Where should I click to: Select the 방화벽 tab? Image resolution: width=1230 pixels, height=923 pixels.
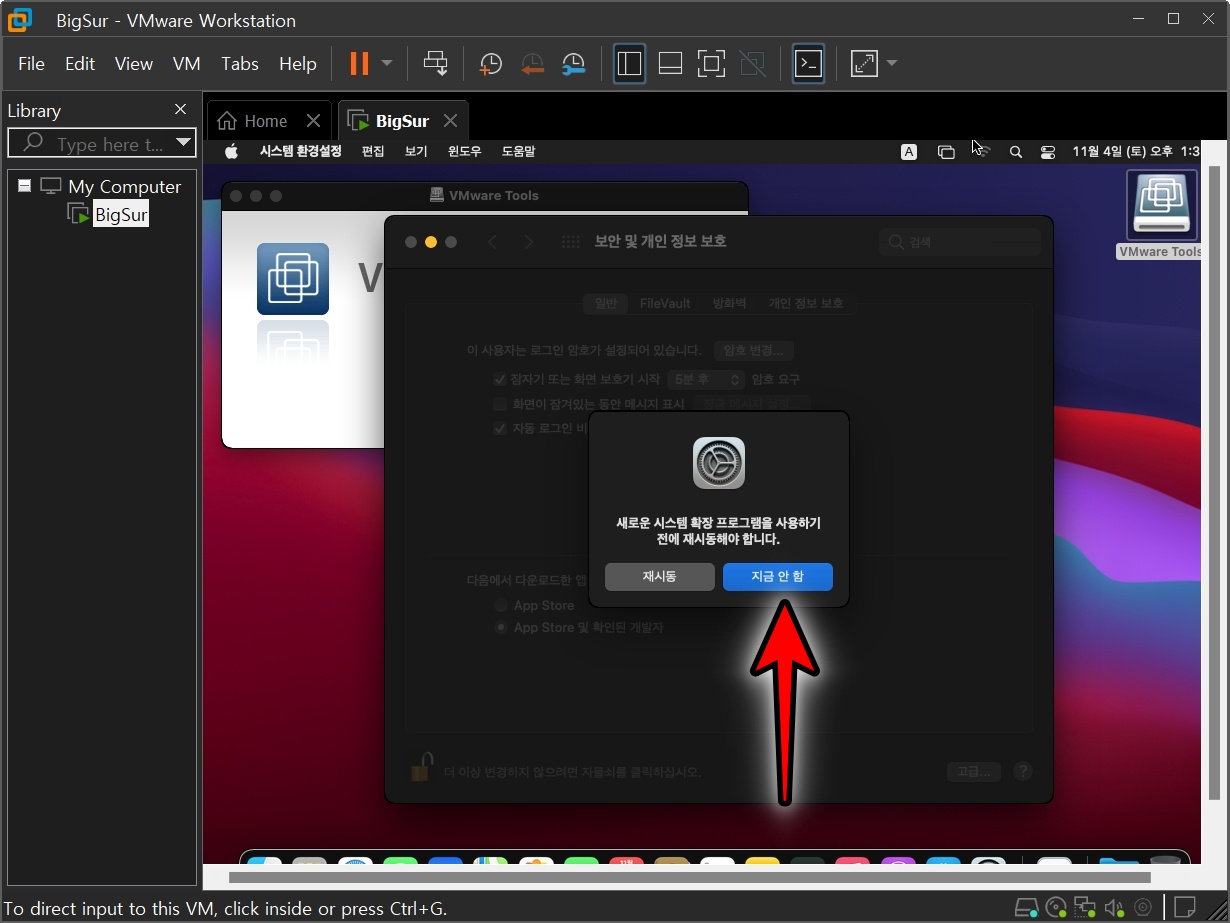point(729,303)
